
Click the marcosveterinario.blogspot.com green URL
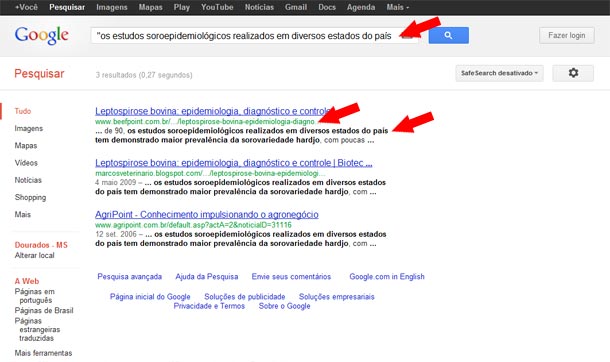click(x=210, y=173)
